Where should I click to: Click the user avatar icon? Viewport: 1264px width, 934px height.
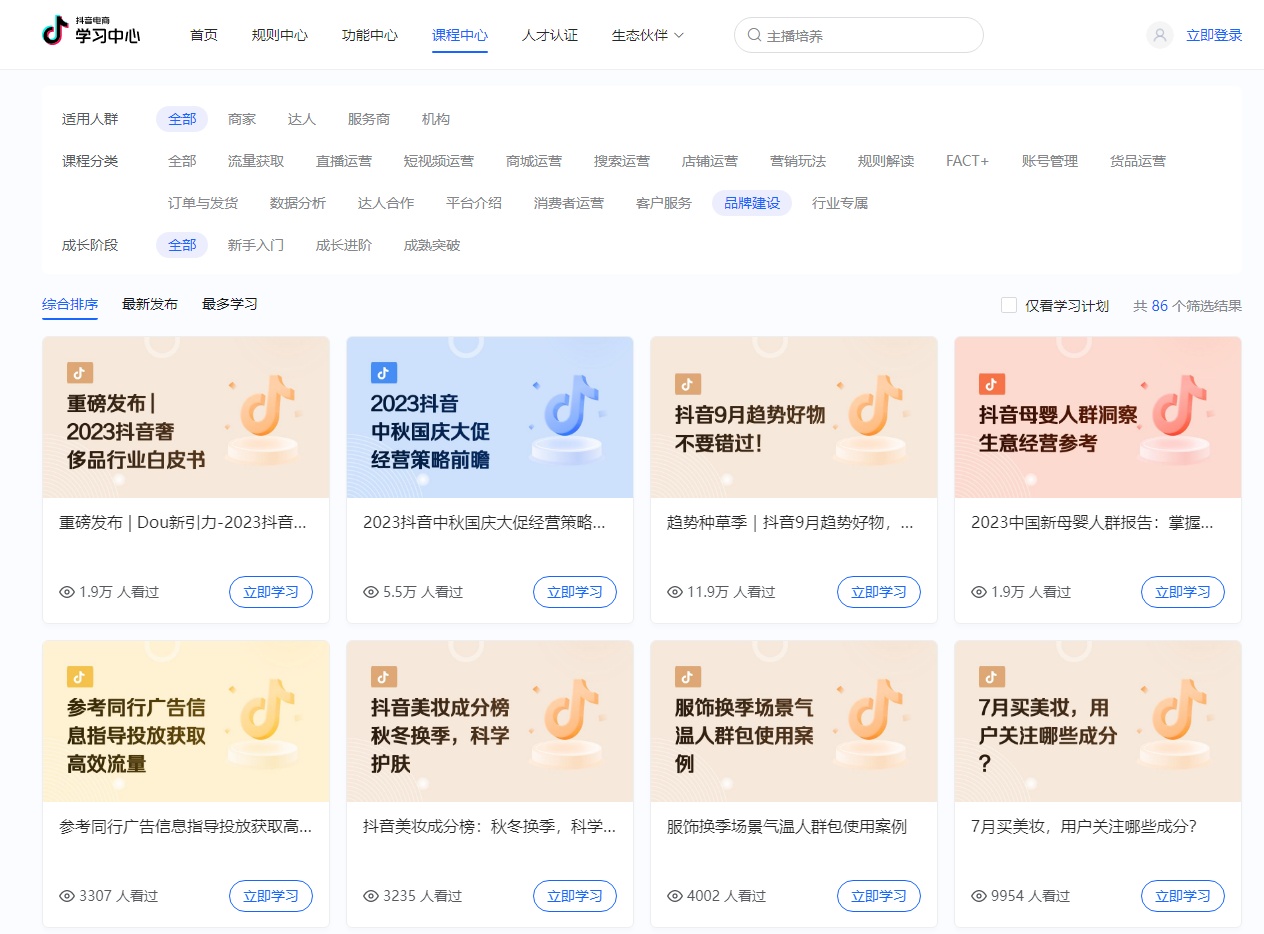1160,35
